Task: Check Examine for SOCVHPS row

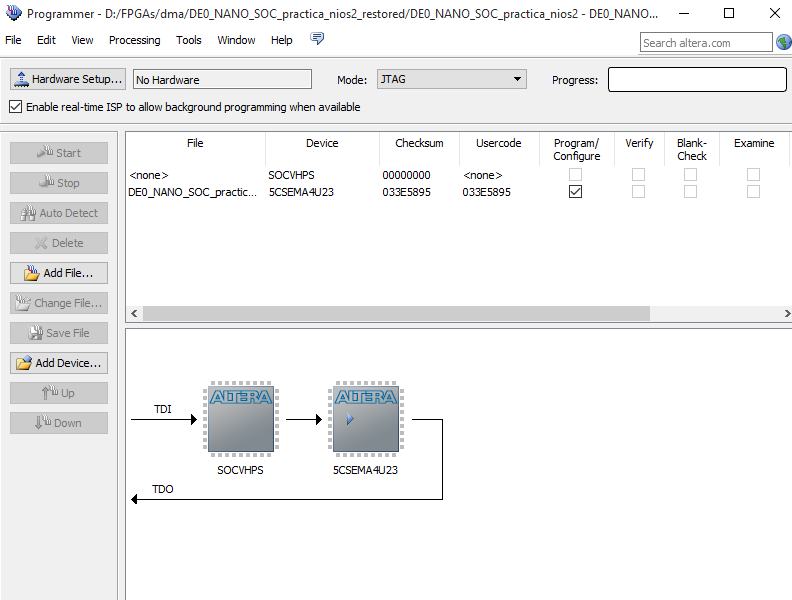Action: [x=754, y=175]
